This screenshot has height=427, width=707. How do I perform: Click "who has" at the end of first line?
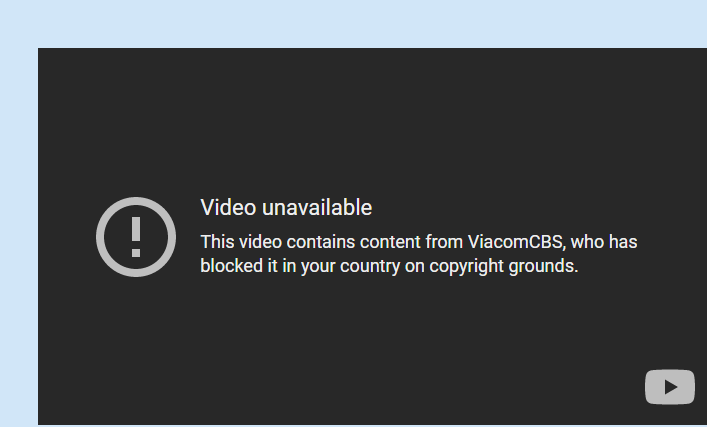604,242
